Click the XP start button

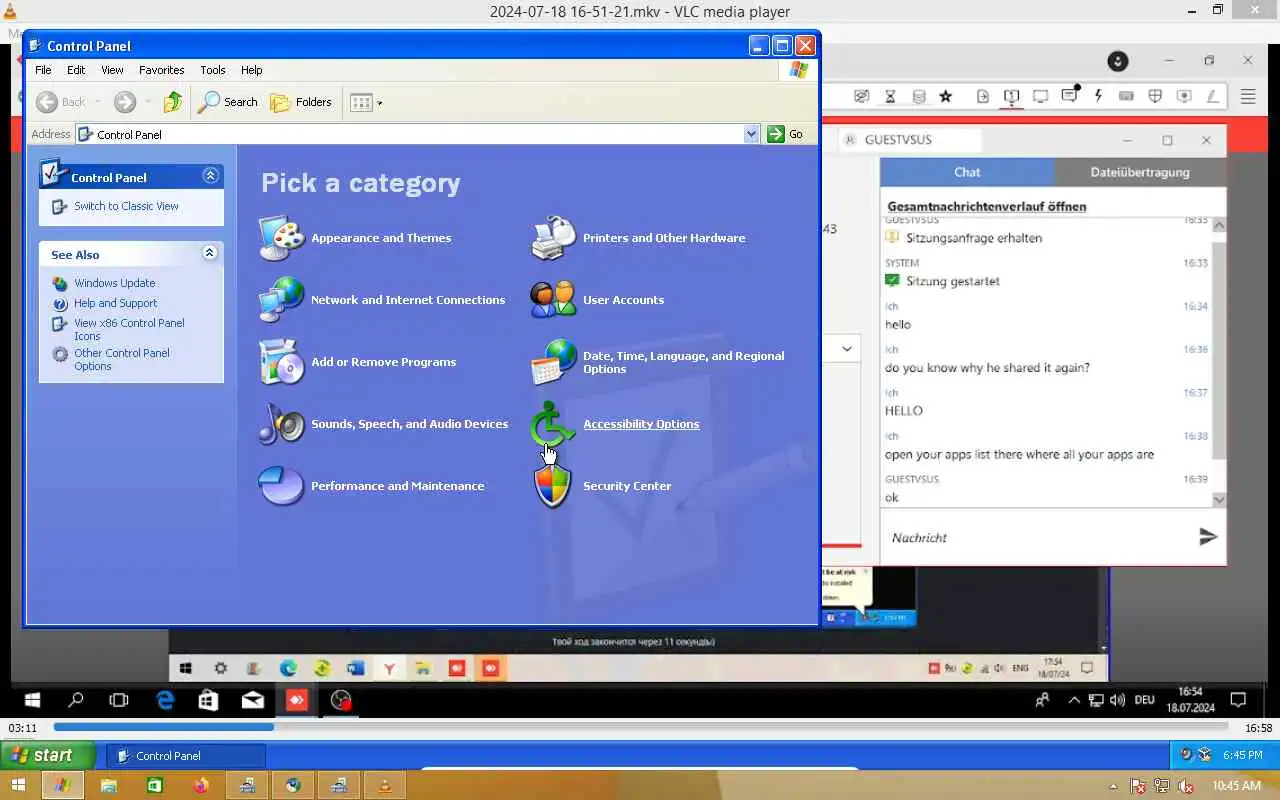click(x=48, y=755)
